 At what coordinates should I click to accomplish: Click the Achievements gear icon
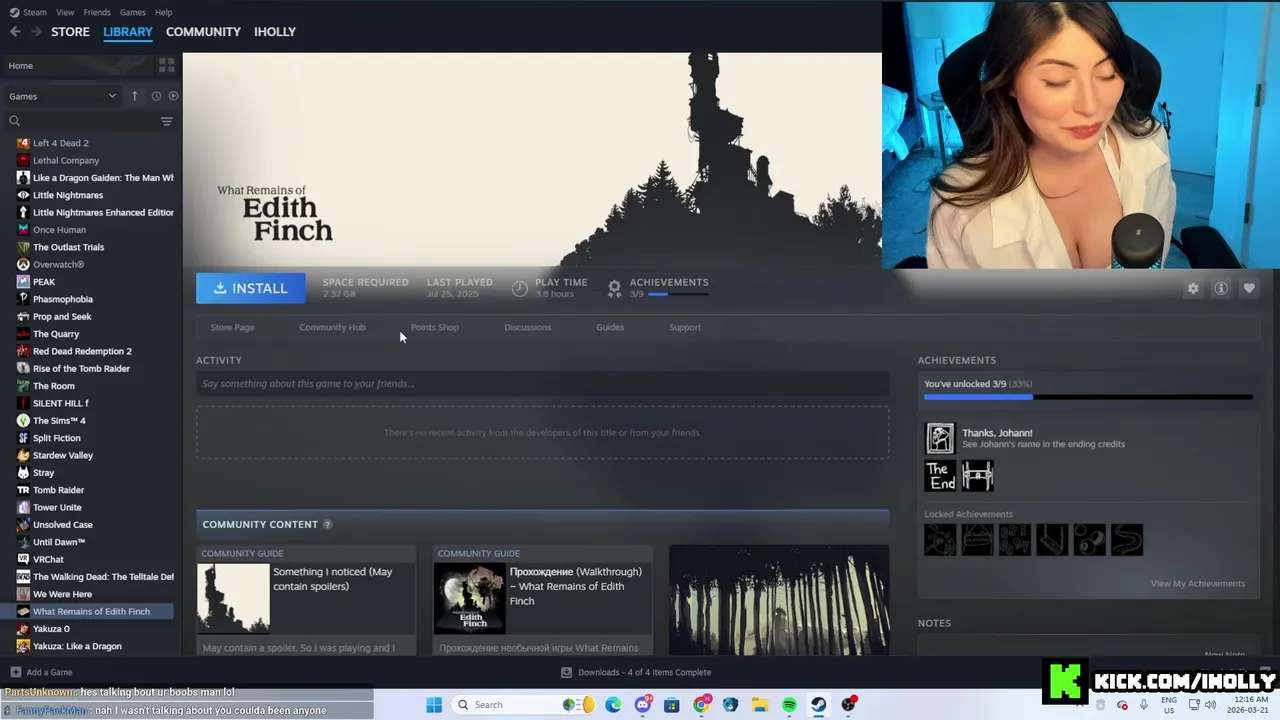click(x=614, y=288)
